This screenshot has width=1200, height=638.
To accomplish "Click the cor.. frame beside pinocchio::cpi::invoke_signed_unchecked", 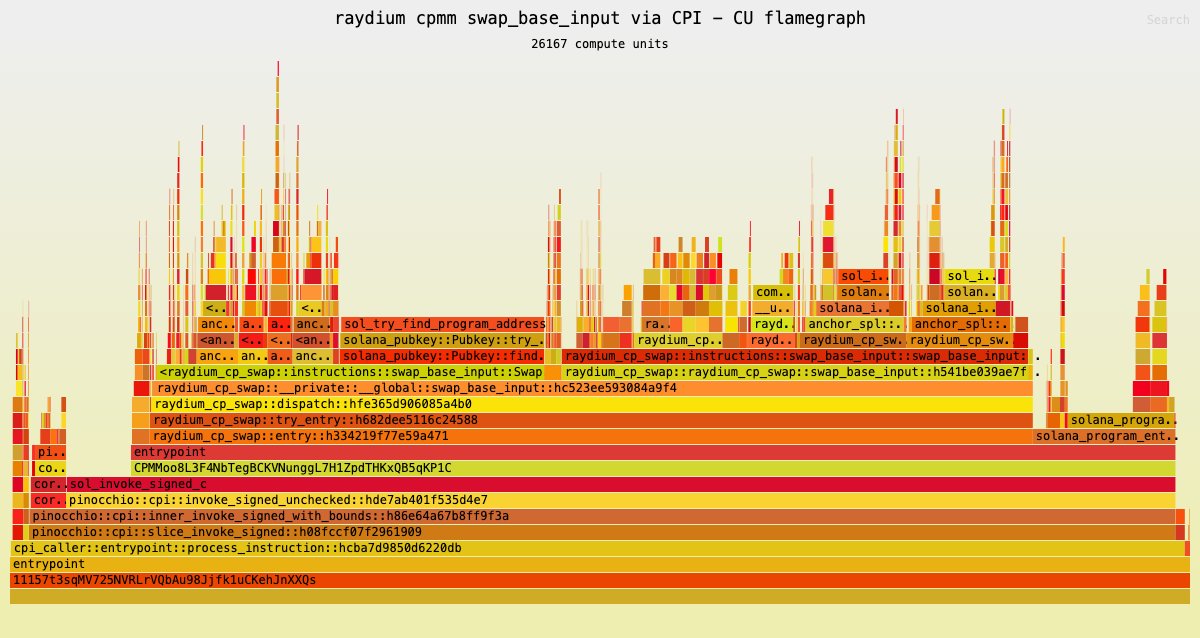I will coord(48,500).
